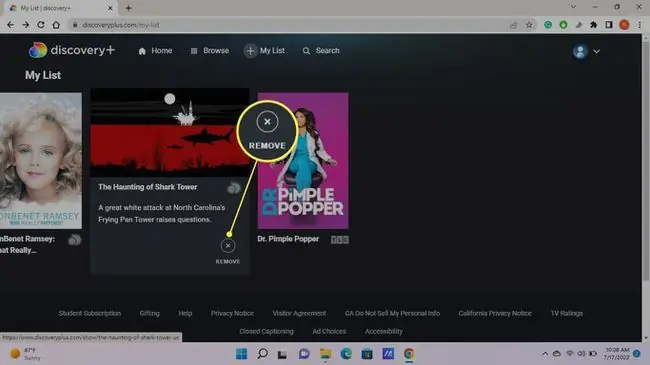650x365 pixels.
Task: Go back in browser
Action: click(10, 25)
